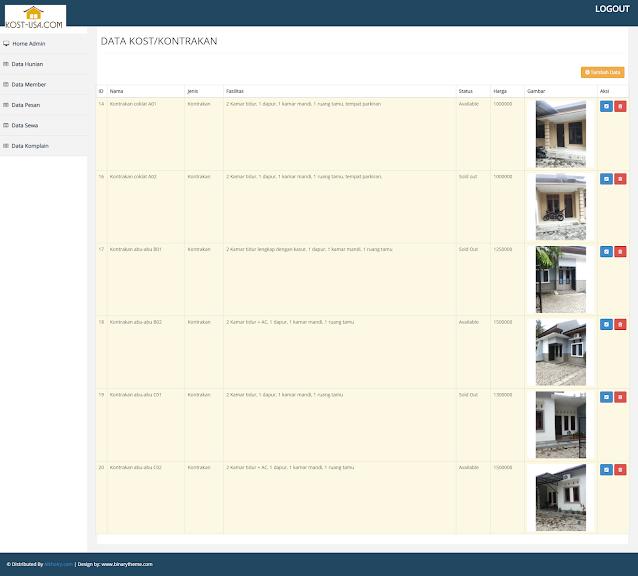638x576 pixels.
Task: Click the Tambah Data button
Action: click(x=602, y=72)
